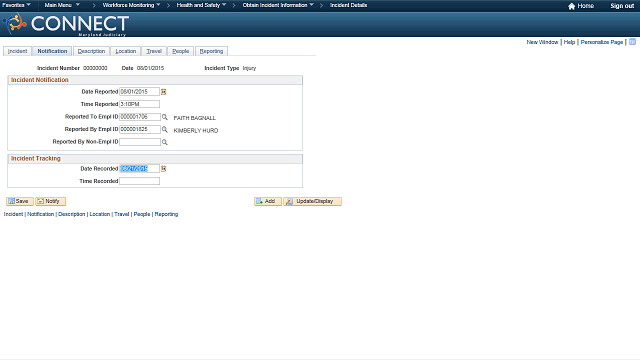Click Incident Tracking section header
Viewport: 640px width, 360px height.
click(x=155, y=158)
